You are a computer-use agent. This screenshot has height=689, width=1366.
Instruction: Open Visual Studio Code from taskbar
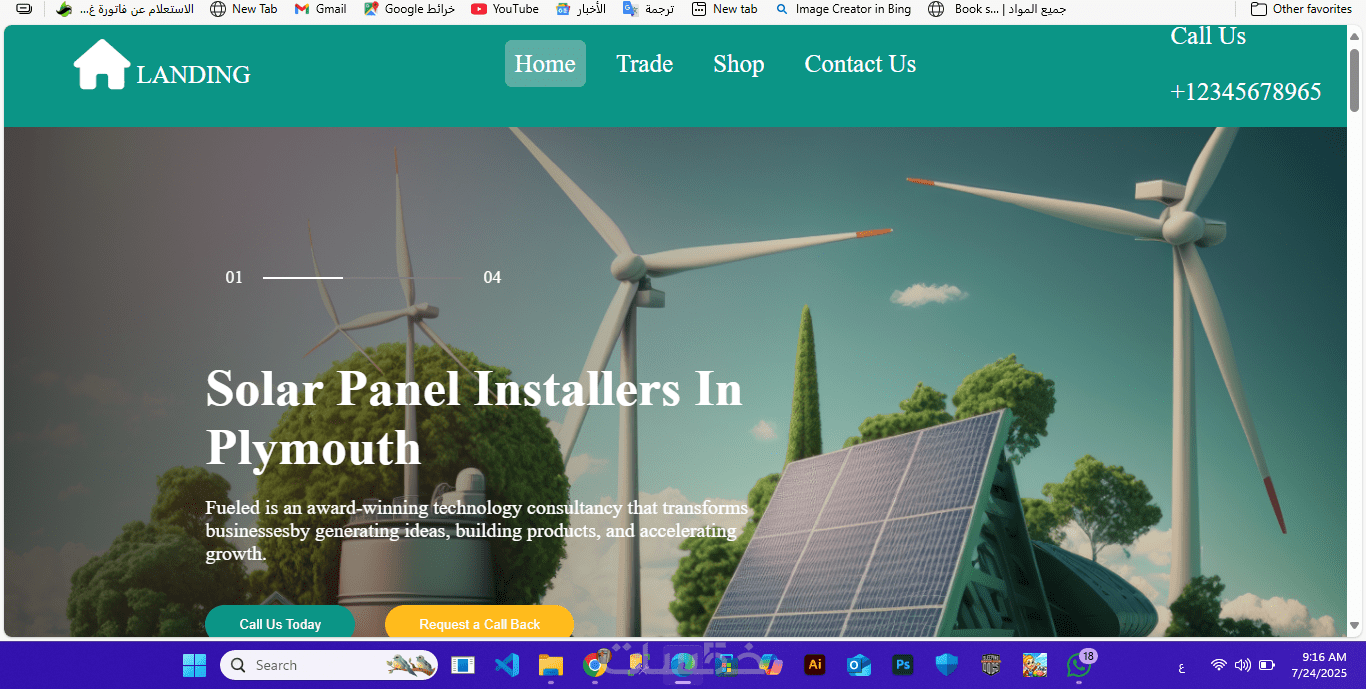click(507, 665)
